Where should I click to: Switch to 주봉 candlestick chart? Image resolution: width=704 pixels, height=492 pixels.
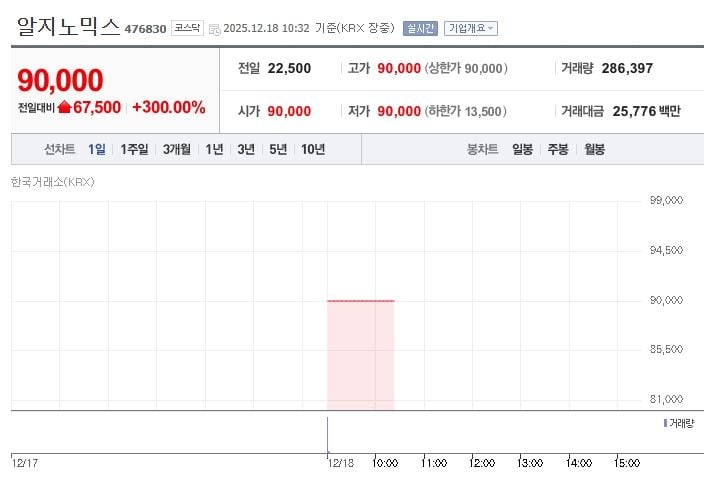pyautogui.click(x=558, y=149)
